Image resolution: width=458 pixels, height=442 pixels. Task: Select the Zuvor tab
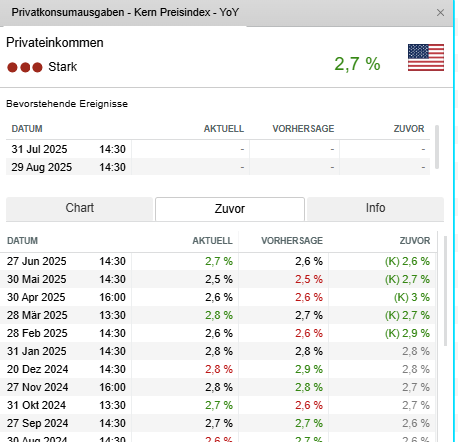coord(230,209)
